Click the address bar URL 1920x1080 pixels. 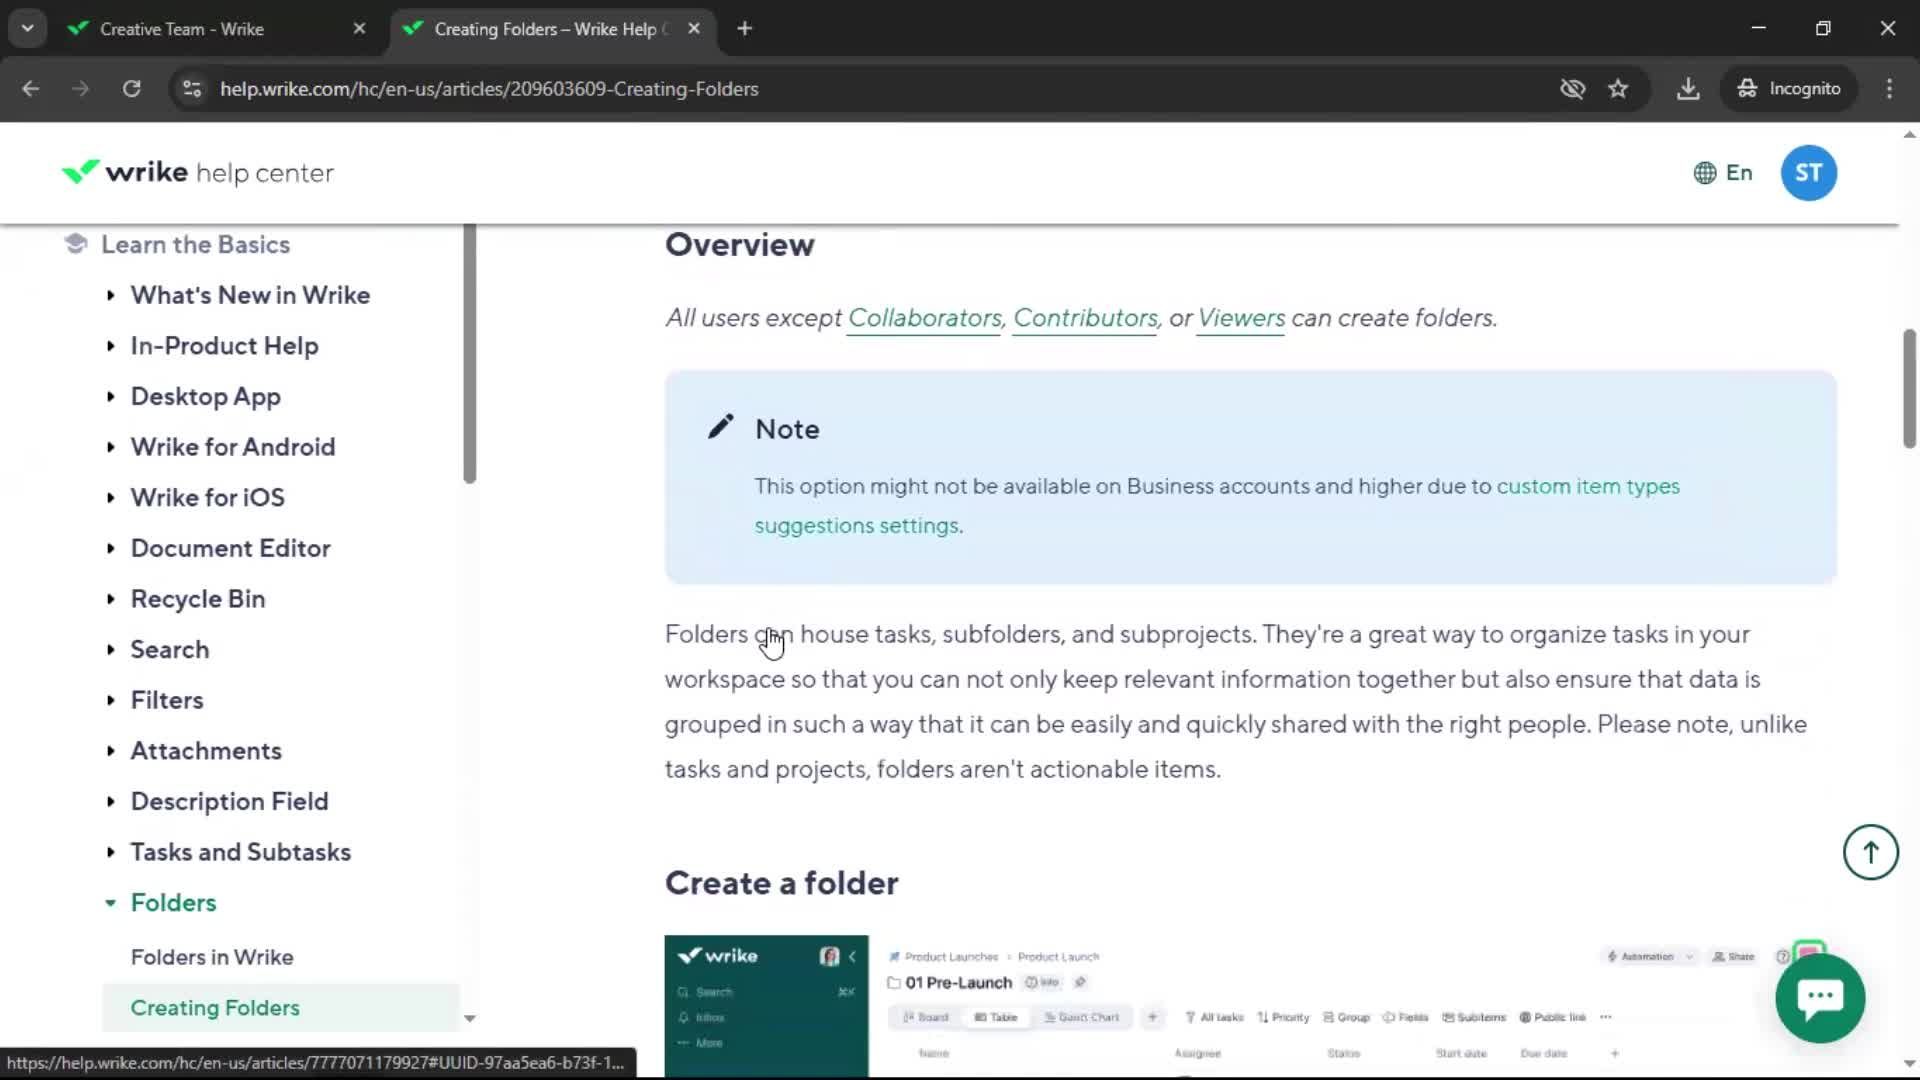tap(489, 89)
